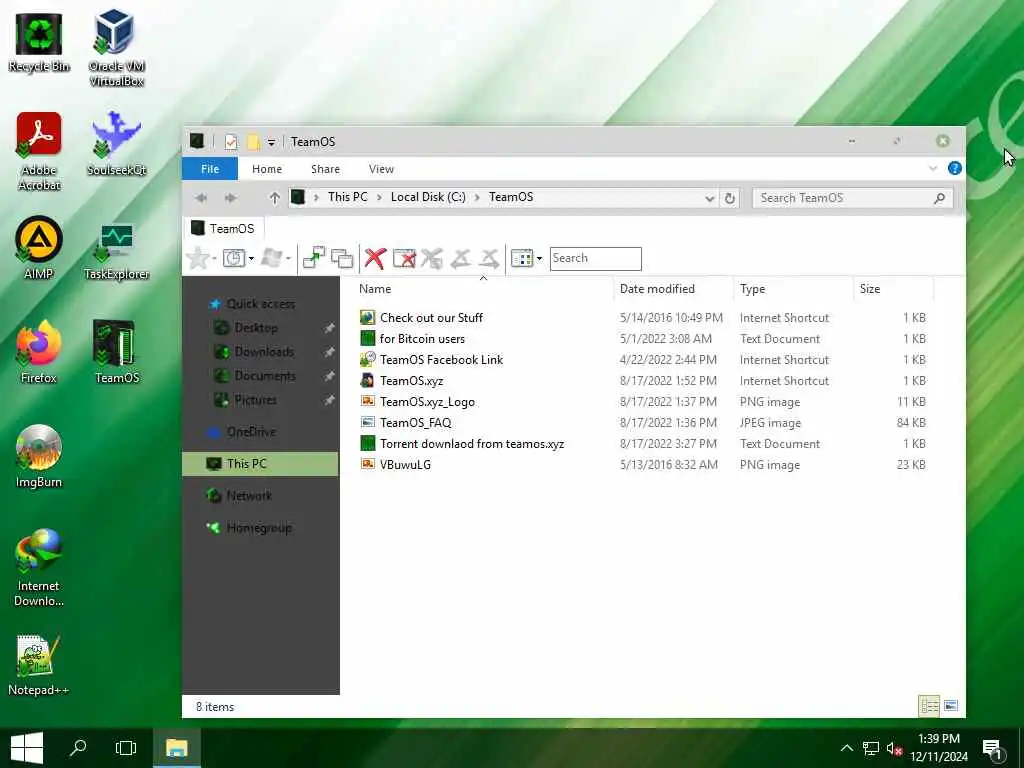1024x768 pixels.
Task: Open dropdown arrow next to options grid icon
Action: [x=539, y=259]
